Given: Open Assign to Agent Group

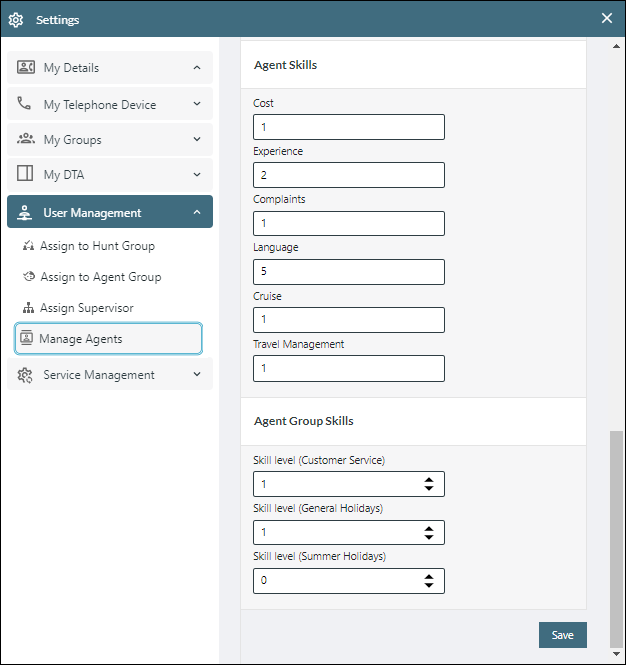Looking at the screenshot, I should [100, 277].
